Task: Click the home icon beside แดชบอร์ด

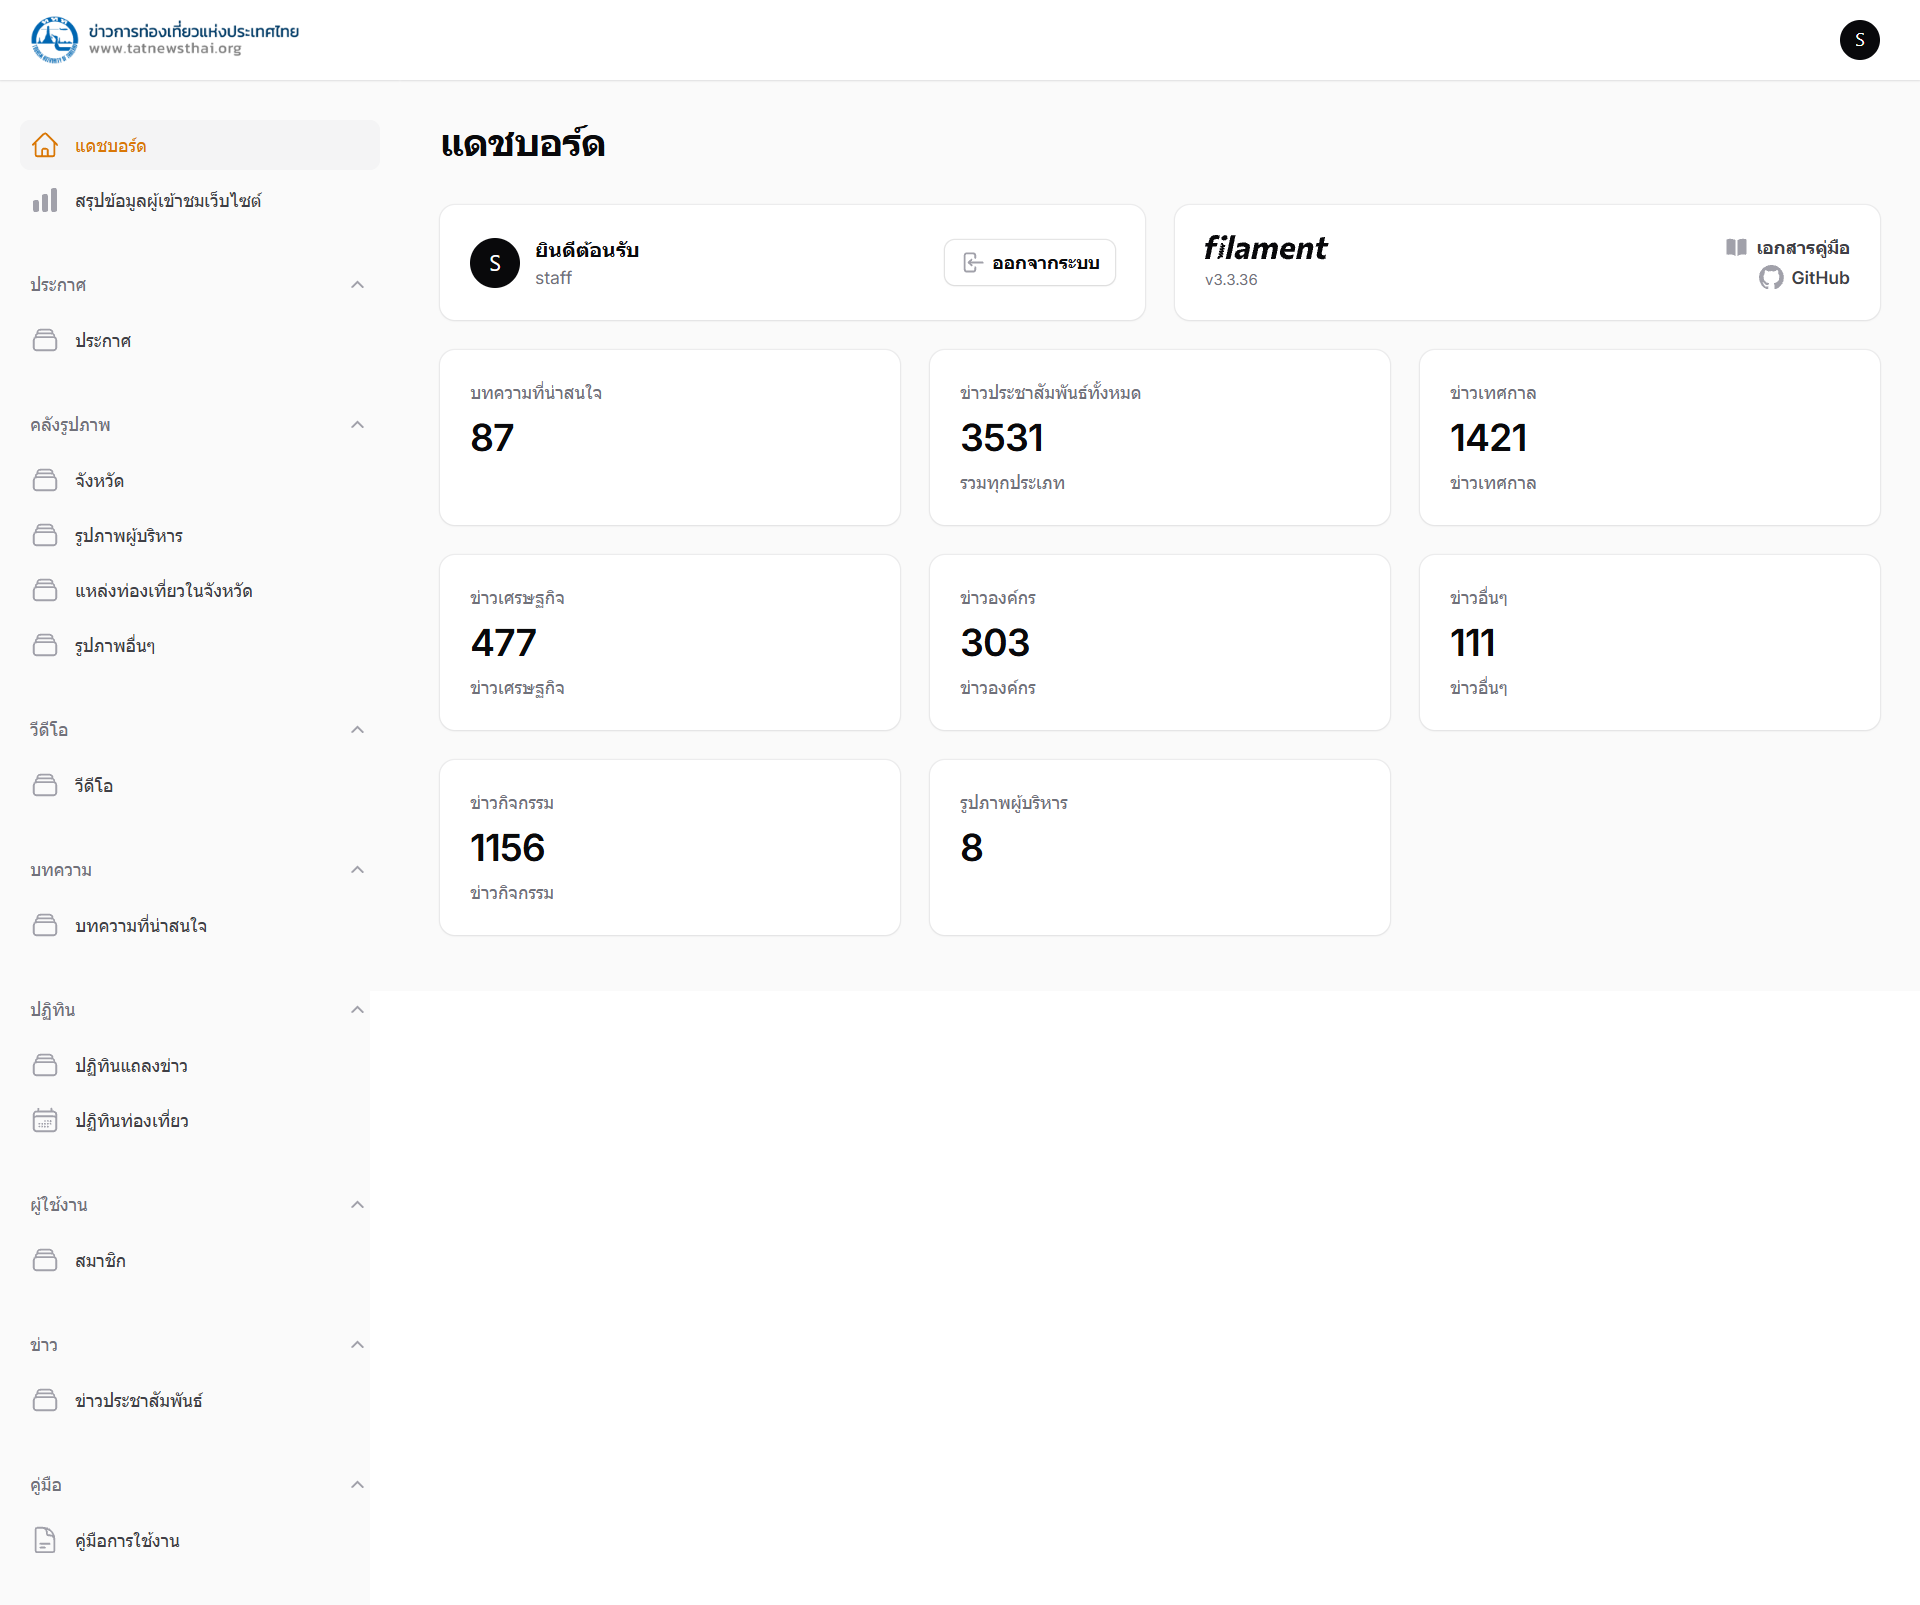Action: coord(45,145)
